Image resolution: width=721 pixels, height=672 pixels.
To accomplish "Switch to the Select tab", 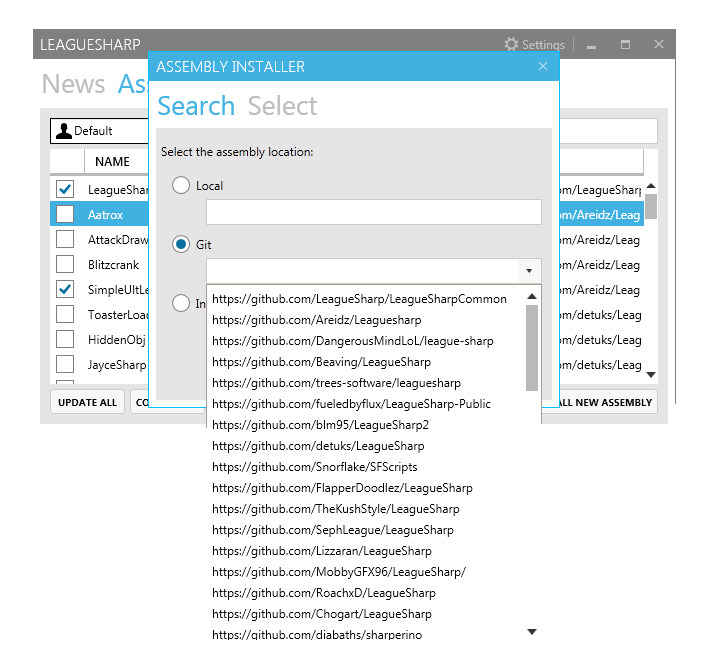I will point(282,106).
